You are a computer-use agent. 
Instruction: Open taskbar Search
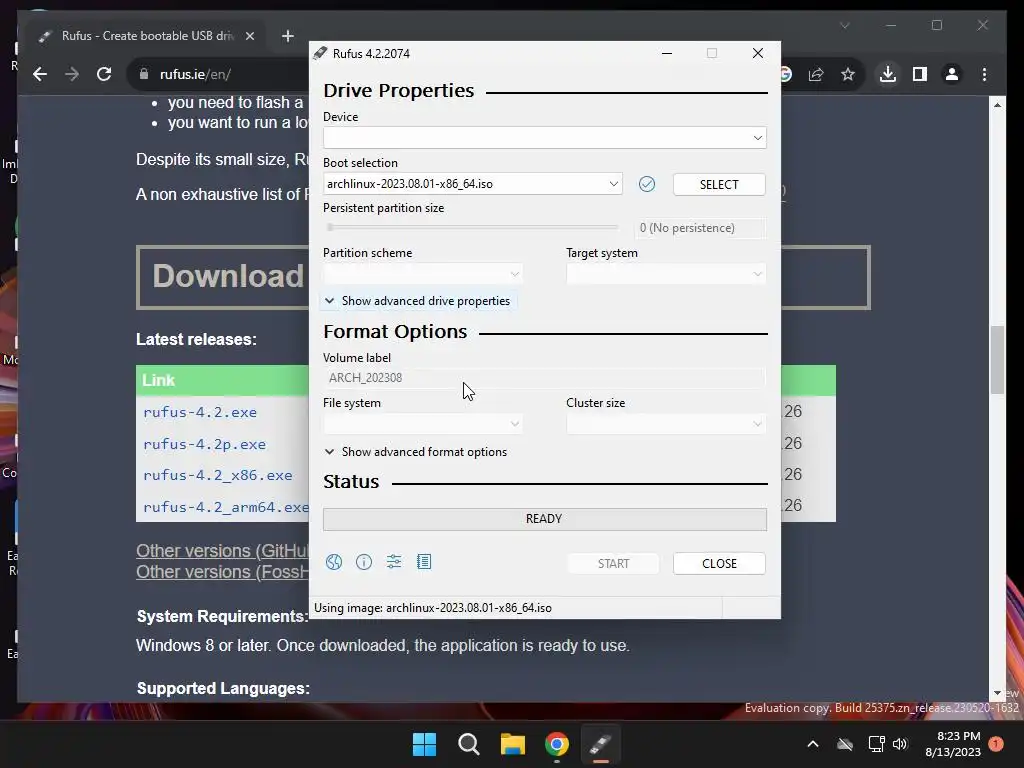(x=469, y=744)
